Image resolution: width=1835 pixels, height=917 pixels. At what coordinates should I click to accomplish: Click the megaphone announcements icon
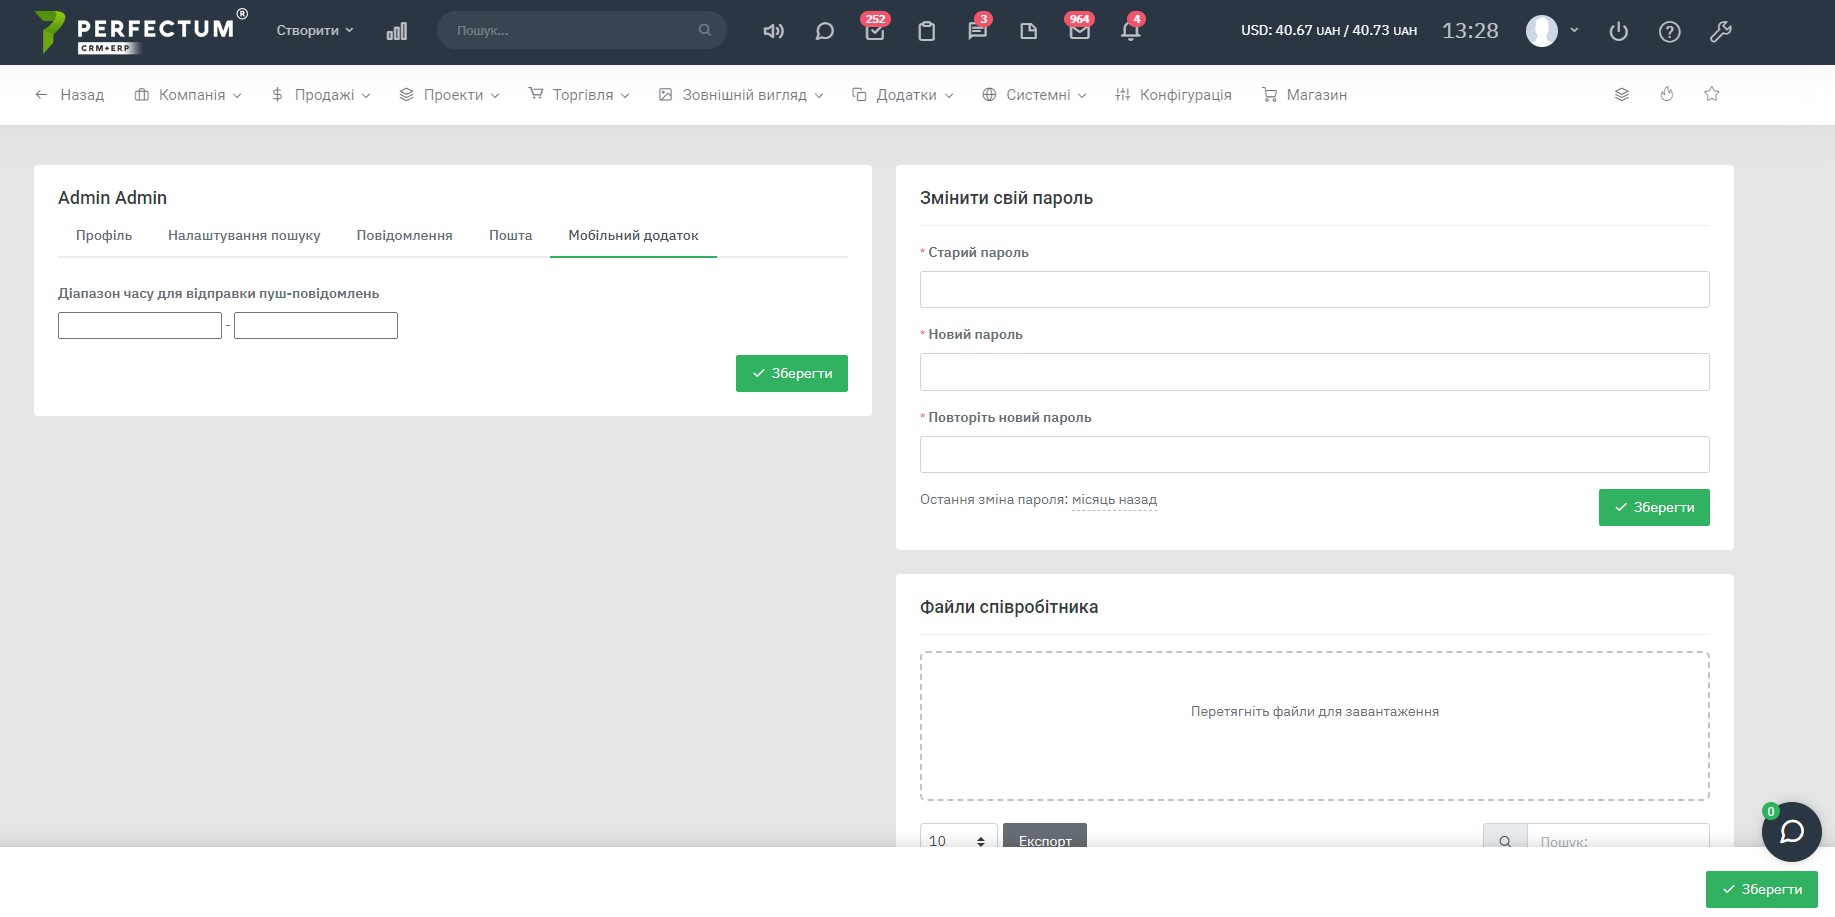pyautogui.click(x=773, y=31)
